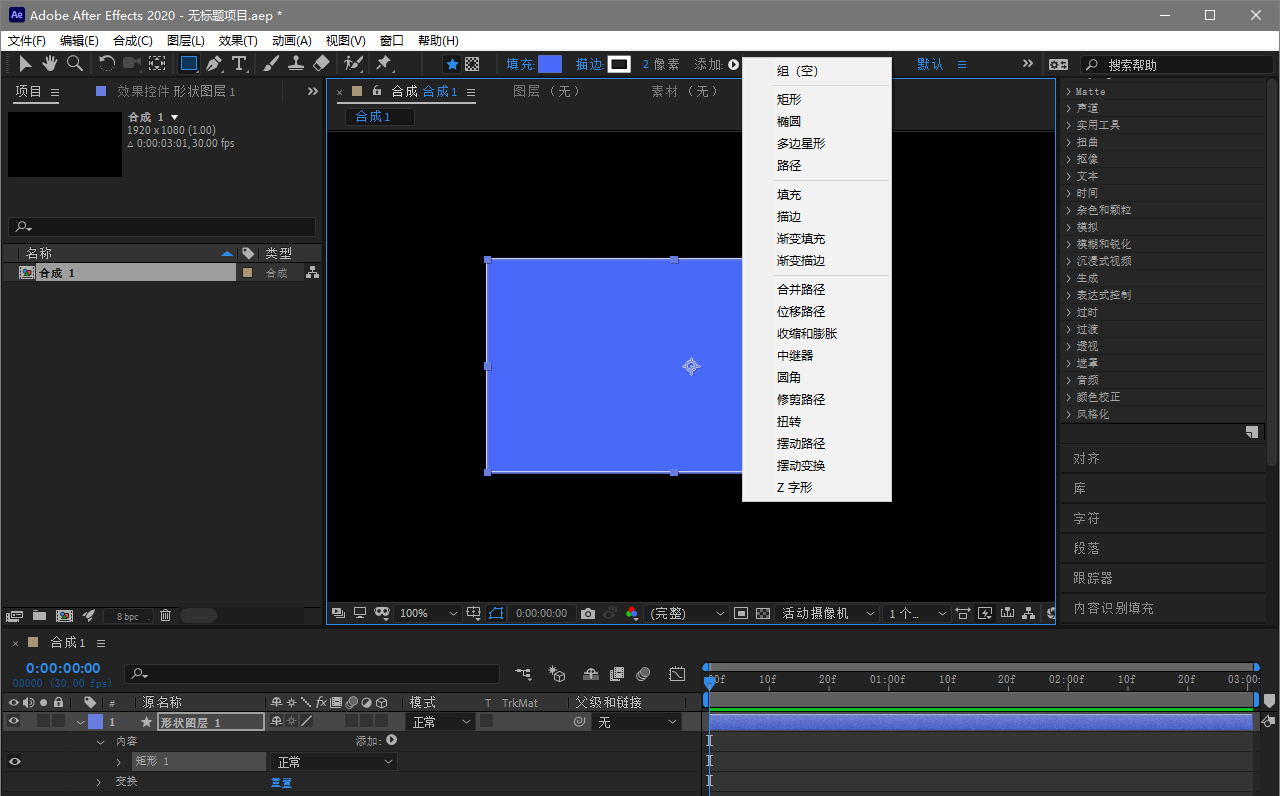Select the Eraser tool
The height and width of the screenshot is (796, 1280).
tap(321, 64)
